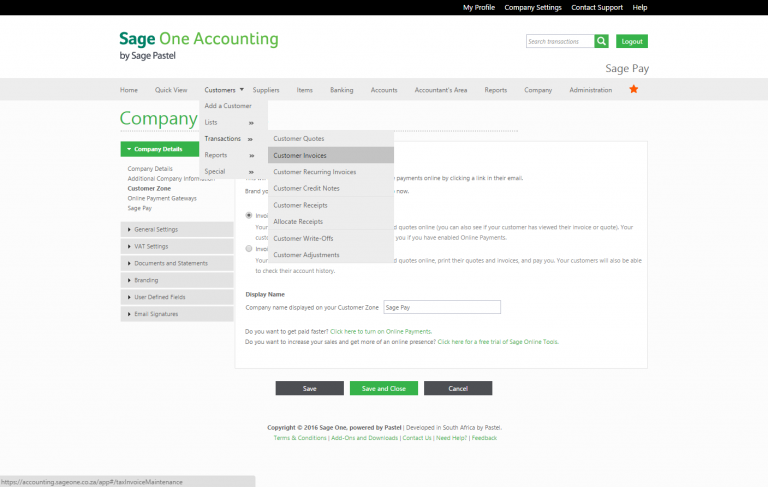This screenshot has height=487, width=768.
Task: Open Customer Credit Notes
Action: 331,188
